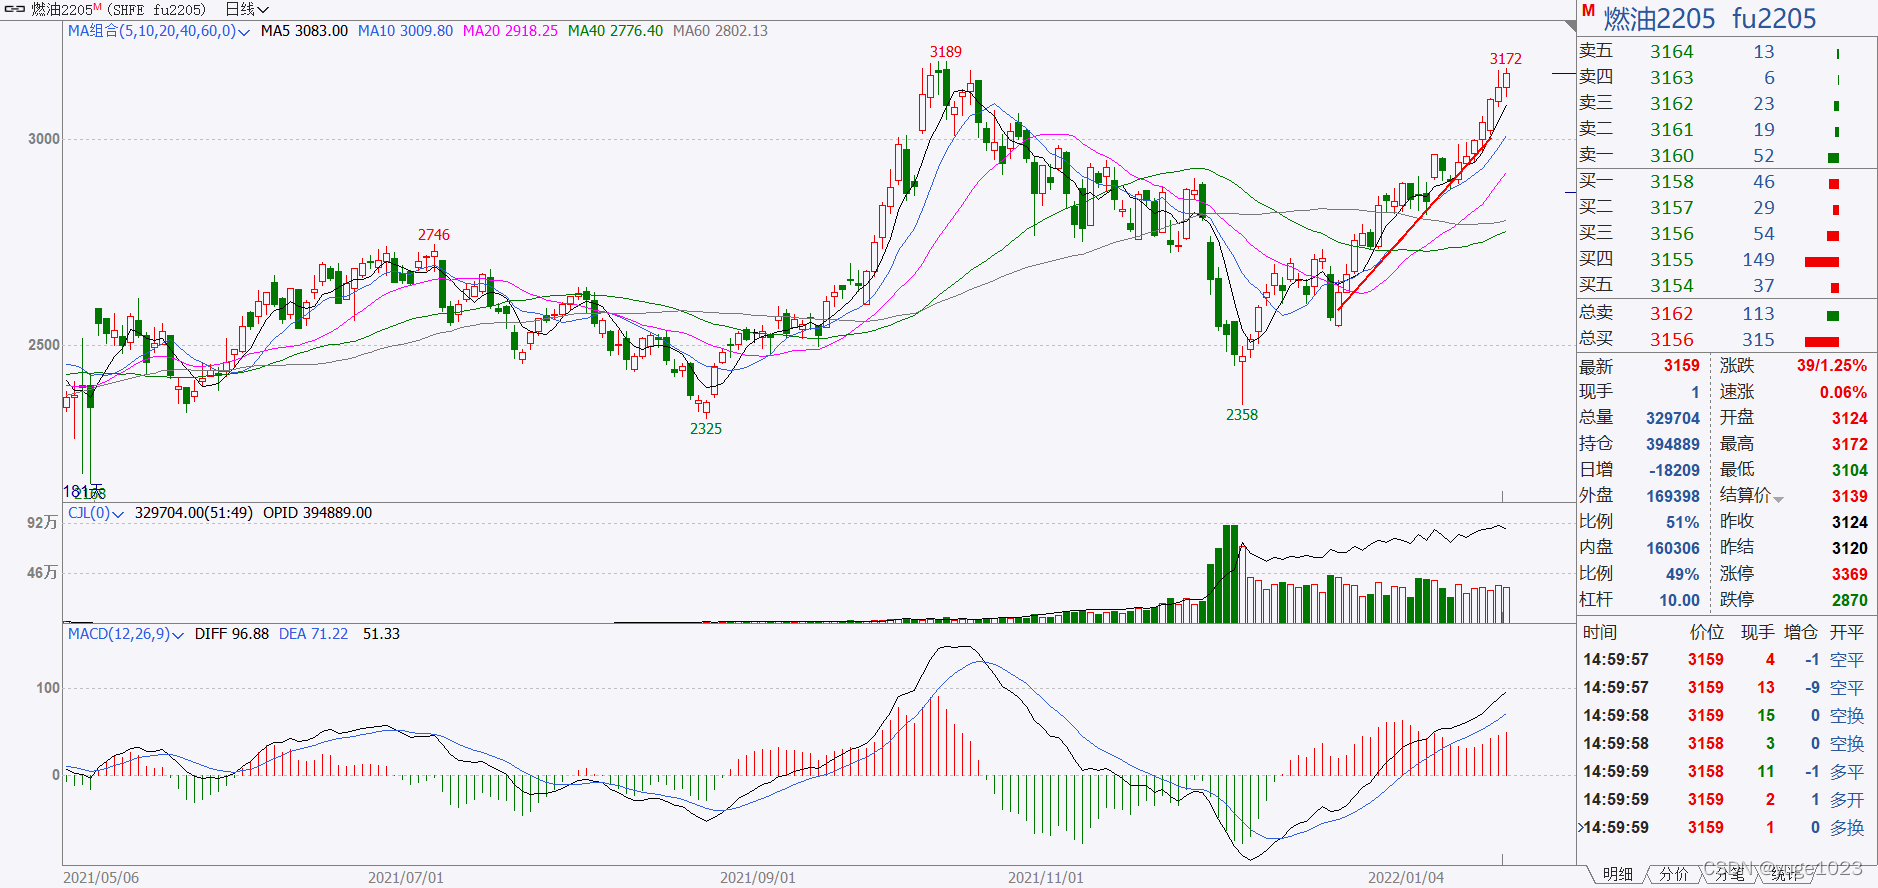Click the chain link icon beside 燃油2205
This screenshot has width=1878, height=888.
15,9
